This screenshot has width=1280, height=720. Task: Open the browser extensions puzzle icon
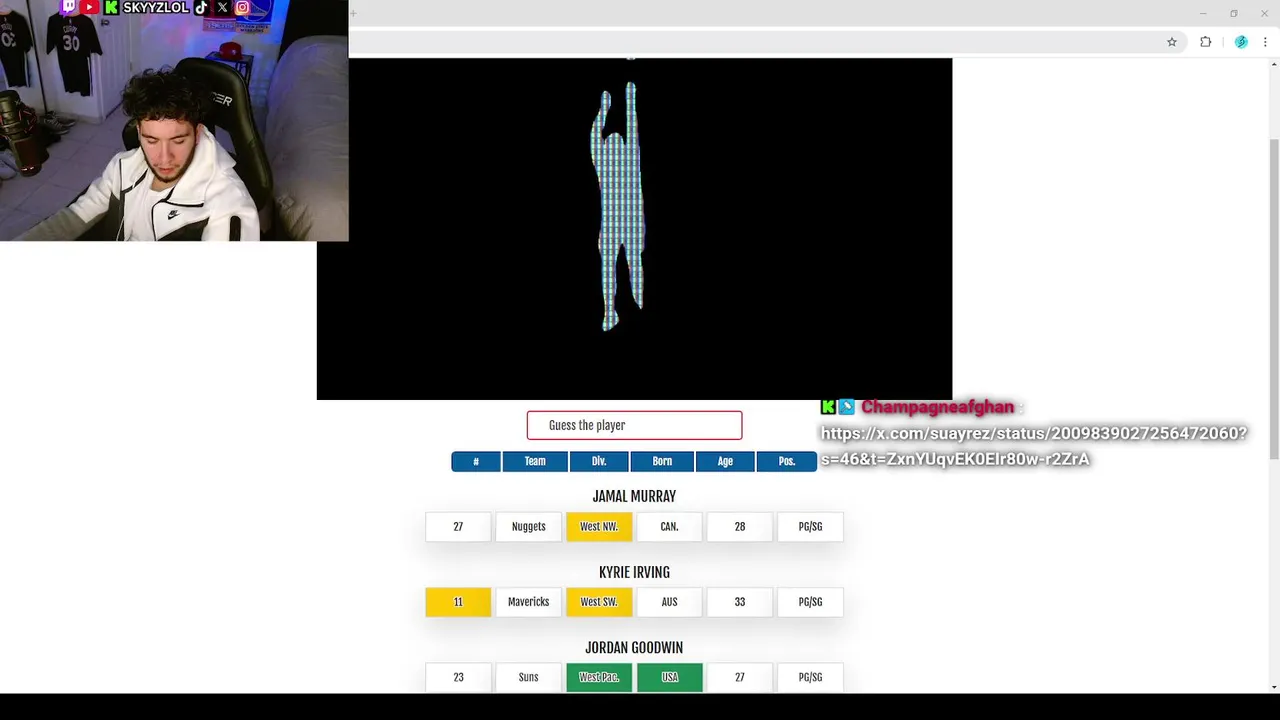[x=1205, y=42]
